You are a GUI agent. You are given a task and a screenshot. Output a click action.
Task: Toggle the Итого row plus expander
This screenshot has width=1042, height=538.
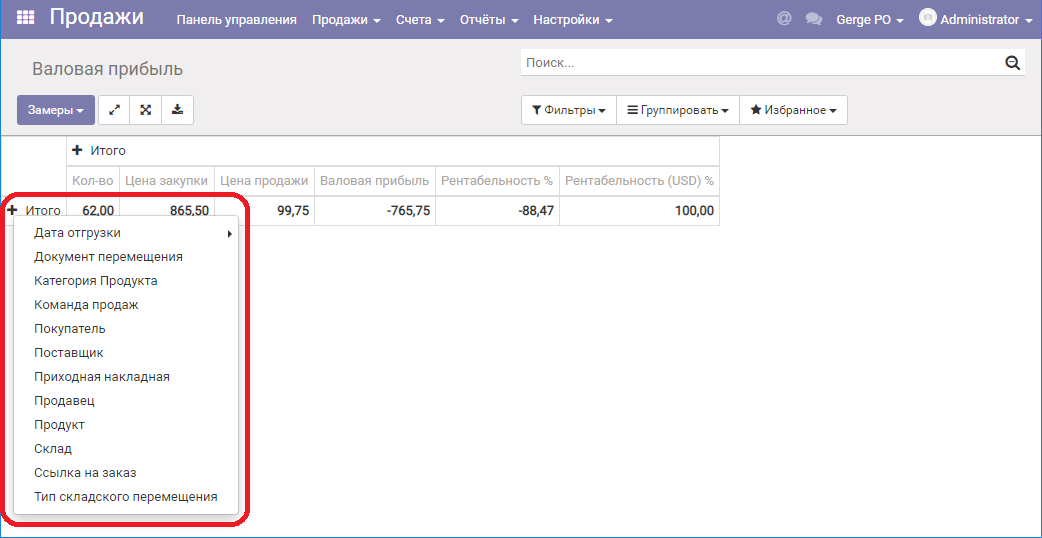click(12, 210)
